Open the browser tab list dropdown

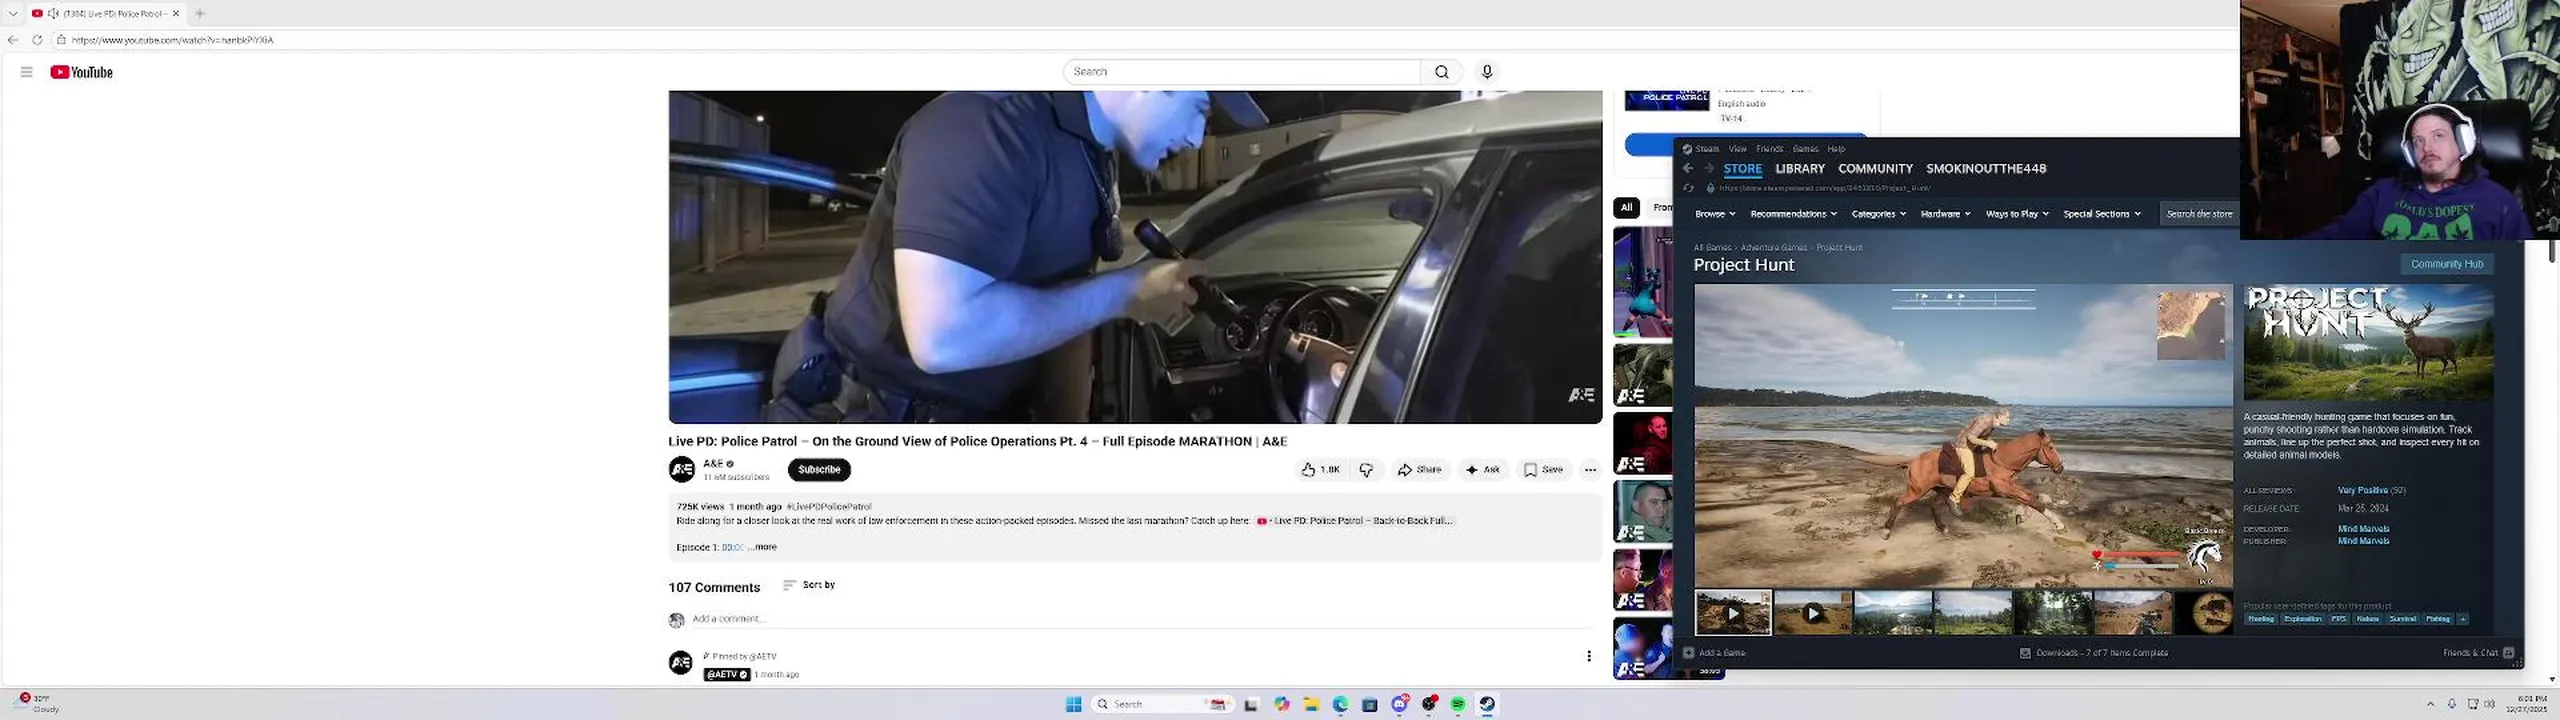pyautogui.click(x=13, y=13)
